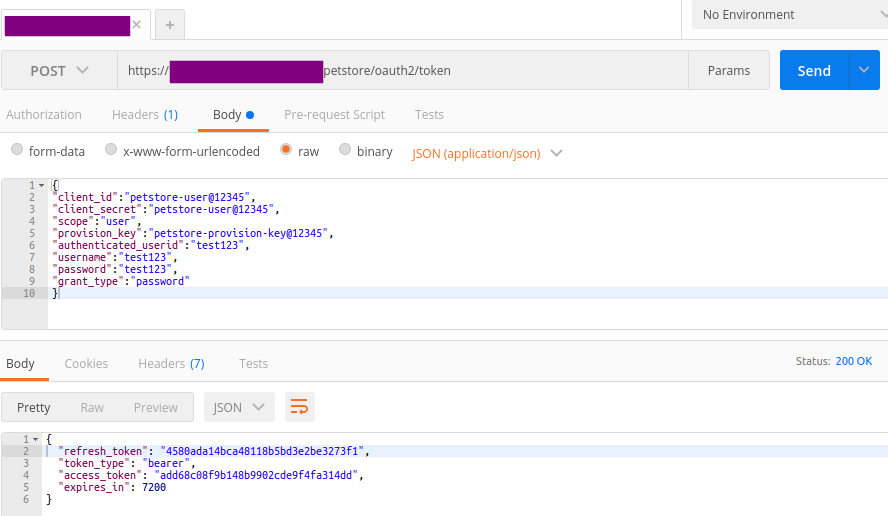
Task: Click the Send button
Action: pyautogui.click(x=814, y=71)
